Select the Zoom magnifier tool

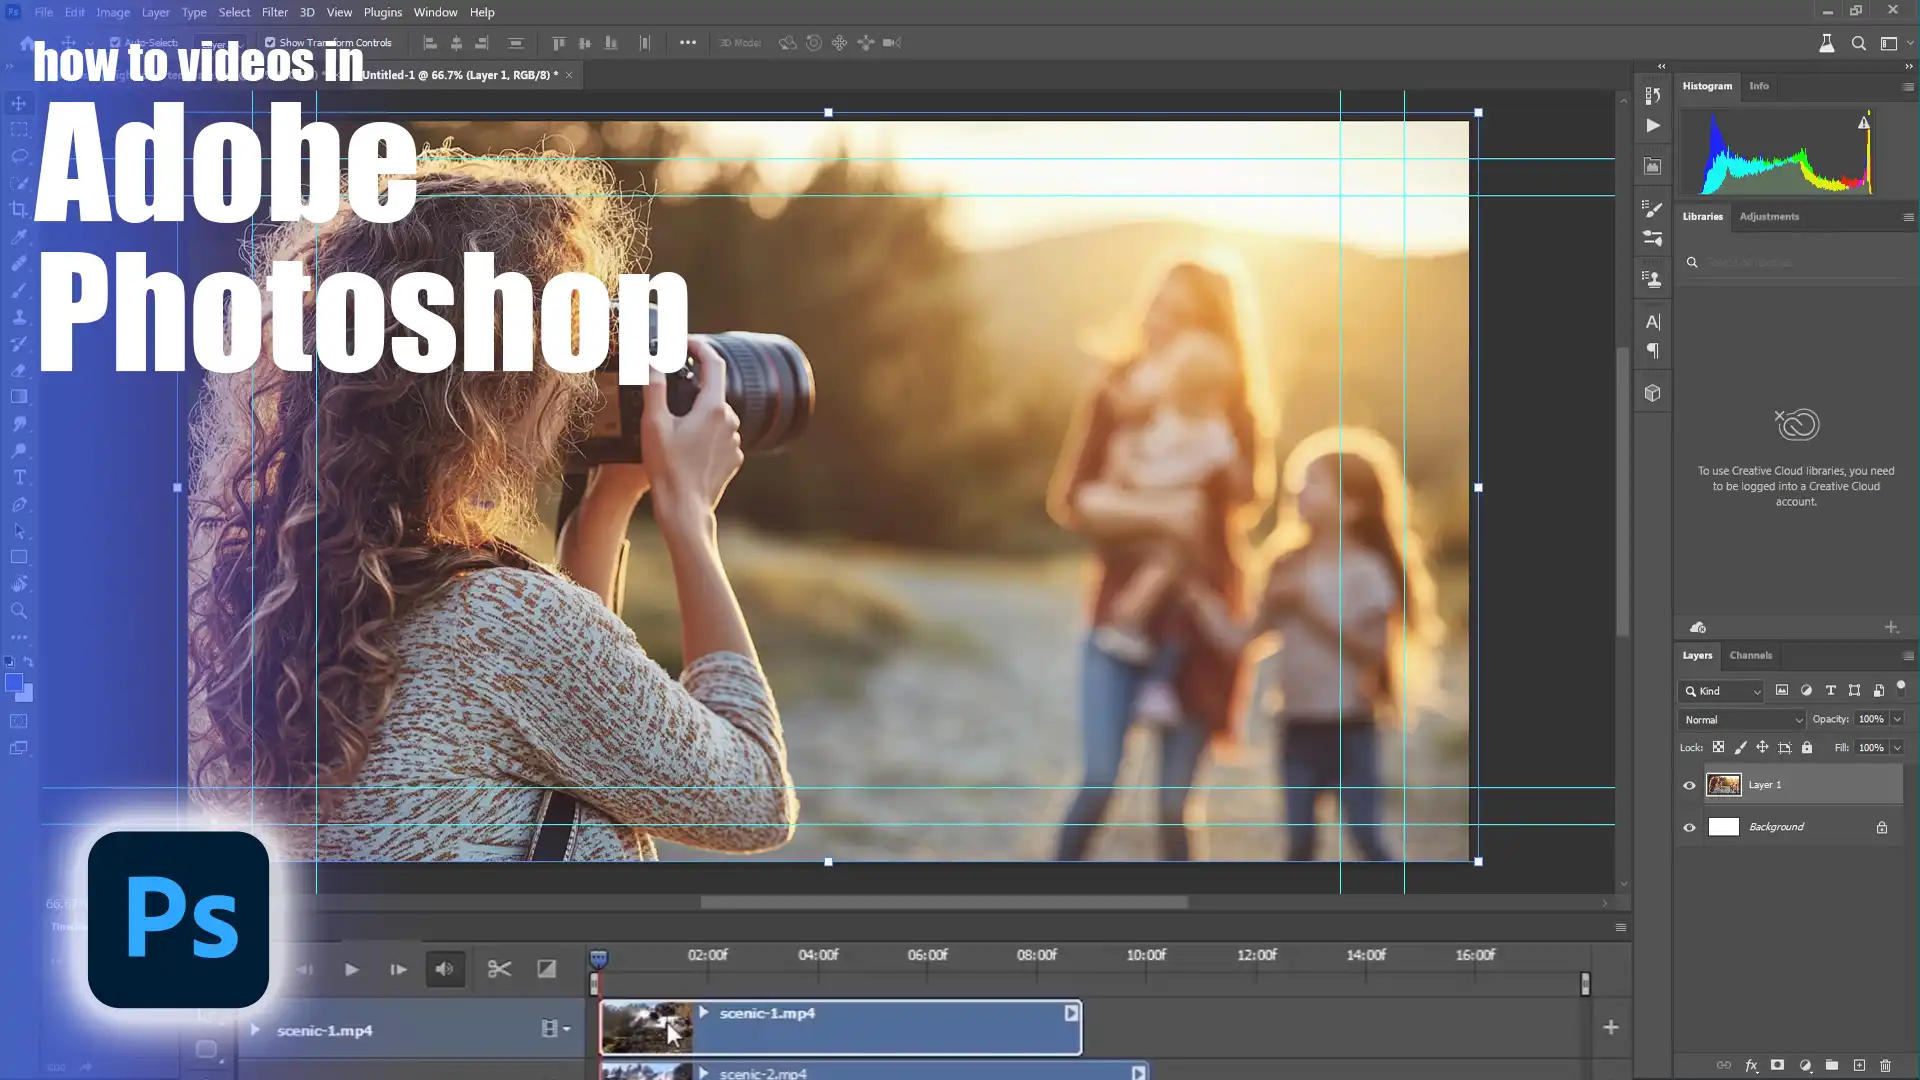(x=19, y=611)
